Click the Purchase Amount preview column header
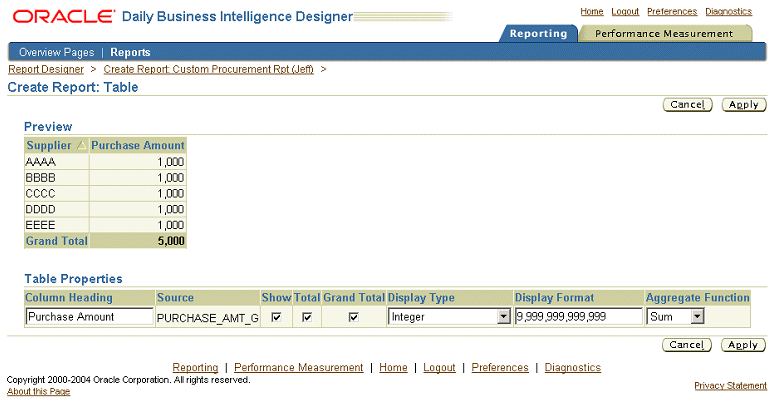 pyautogui.click(x=138, y=145)
